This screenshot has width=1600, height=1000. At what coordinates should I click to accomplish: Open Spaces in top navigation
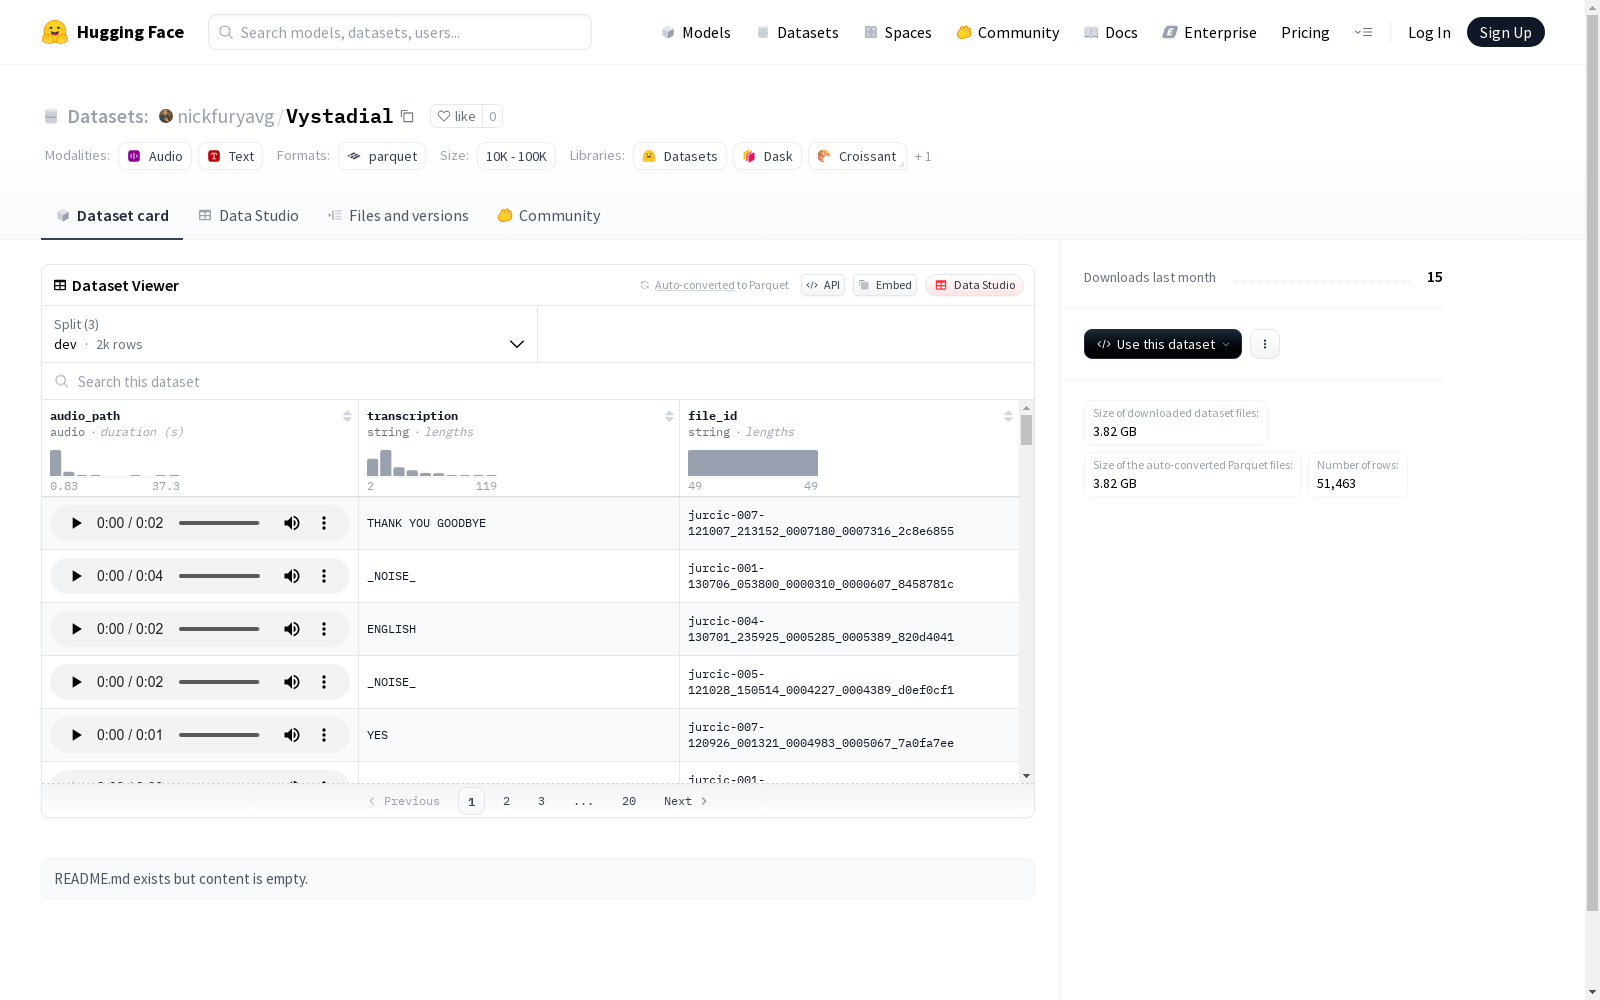[x=898, y=32]
